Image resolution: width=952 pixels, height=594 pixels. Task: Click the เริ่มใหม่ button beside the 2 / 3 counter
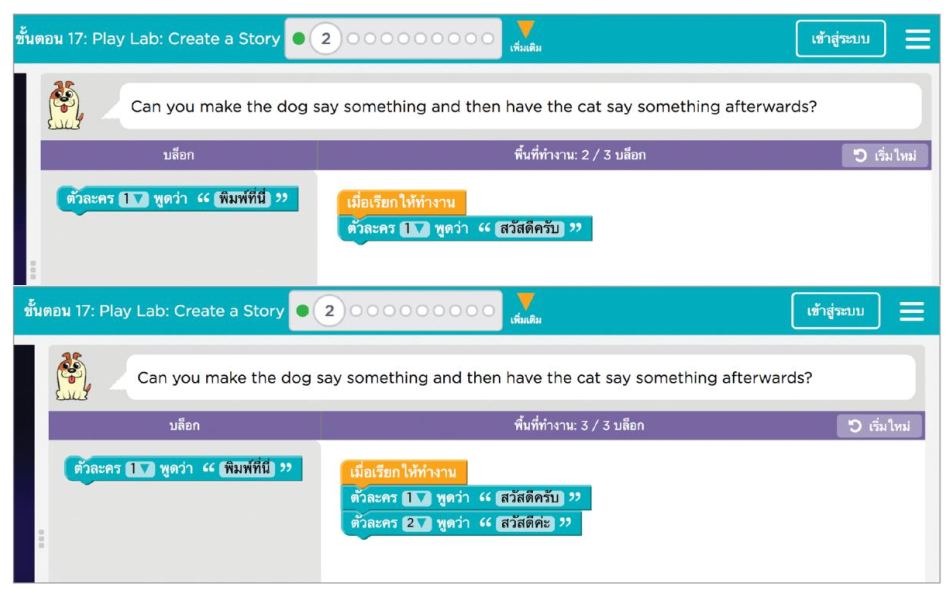885,155
